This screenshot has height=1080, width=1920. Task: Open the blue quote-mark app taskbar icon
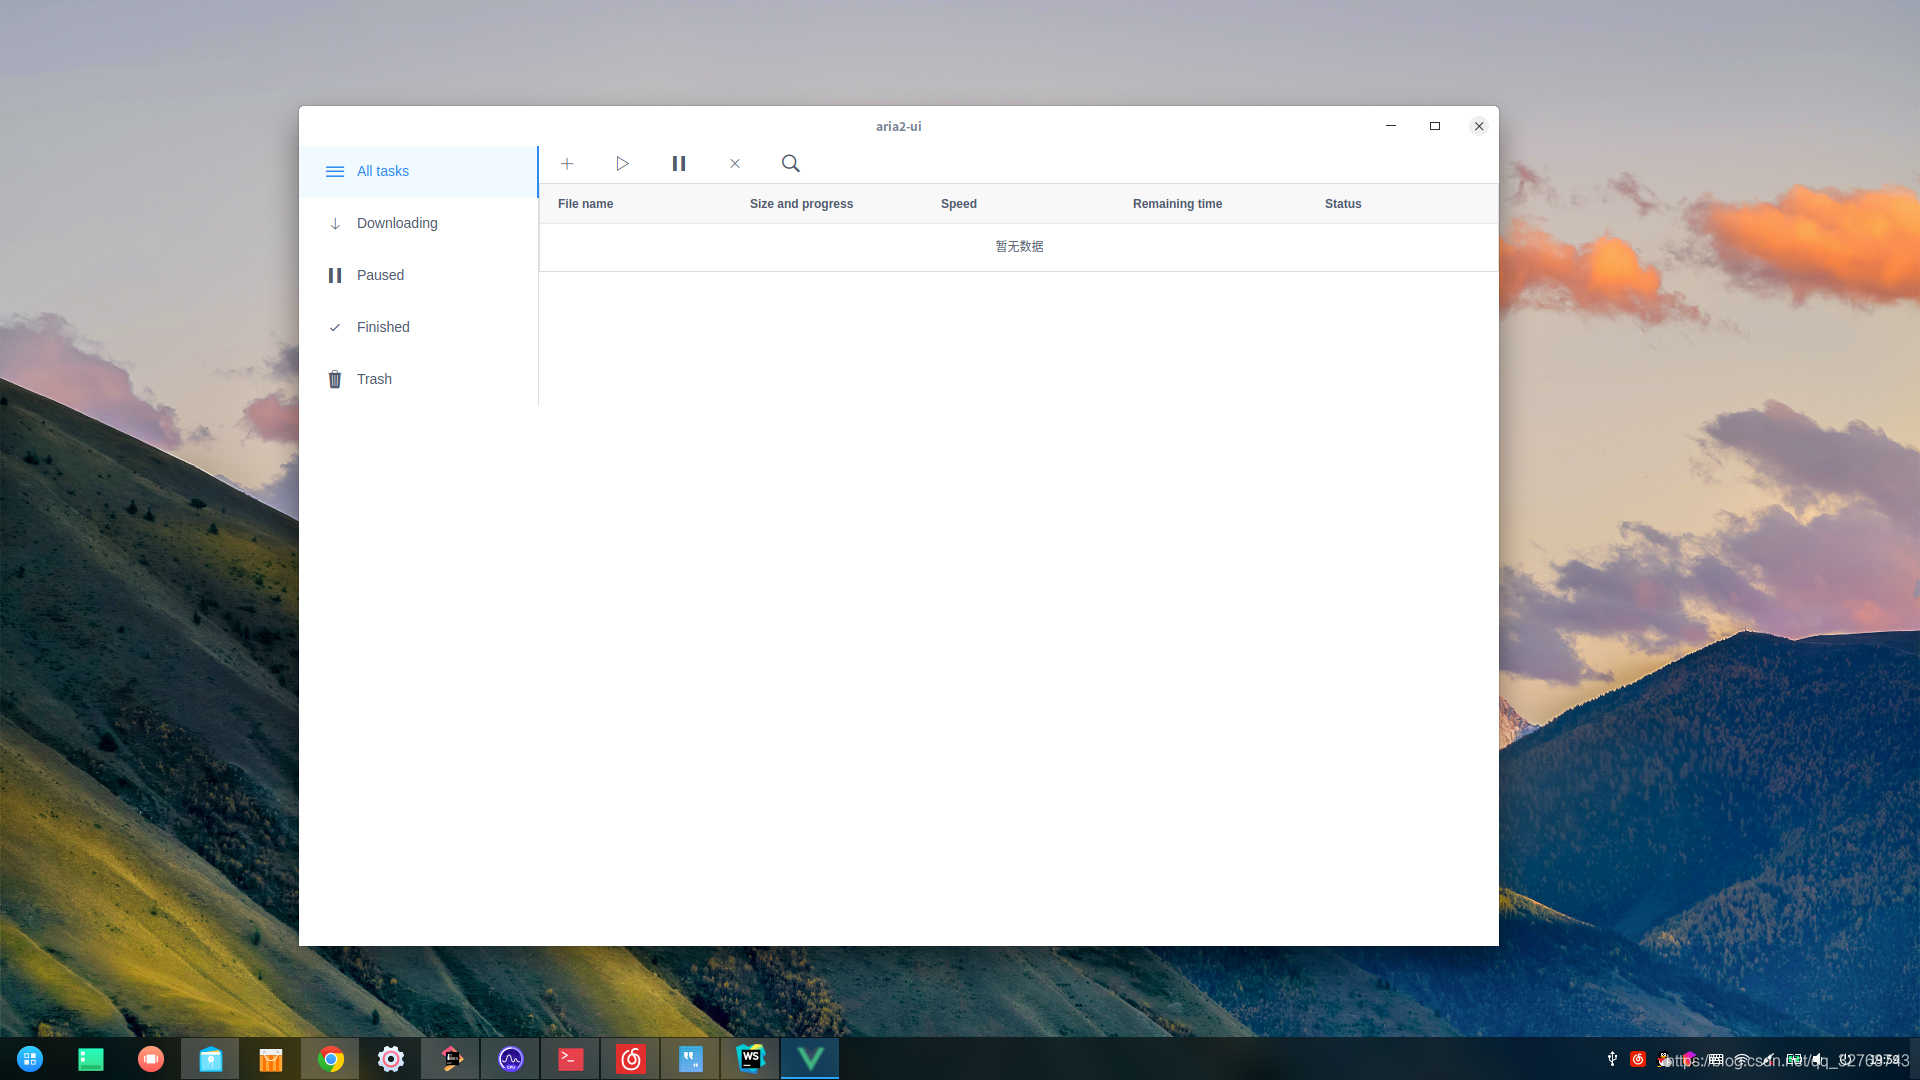pyautogui.click(x=690, y=1058)
